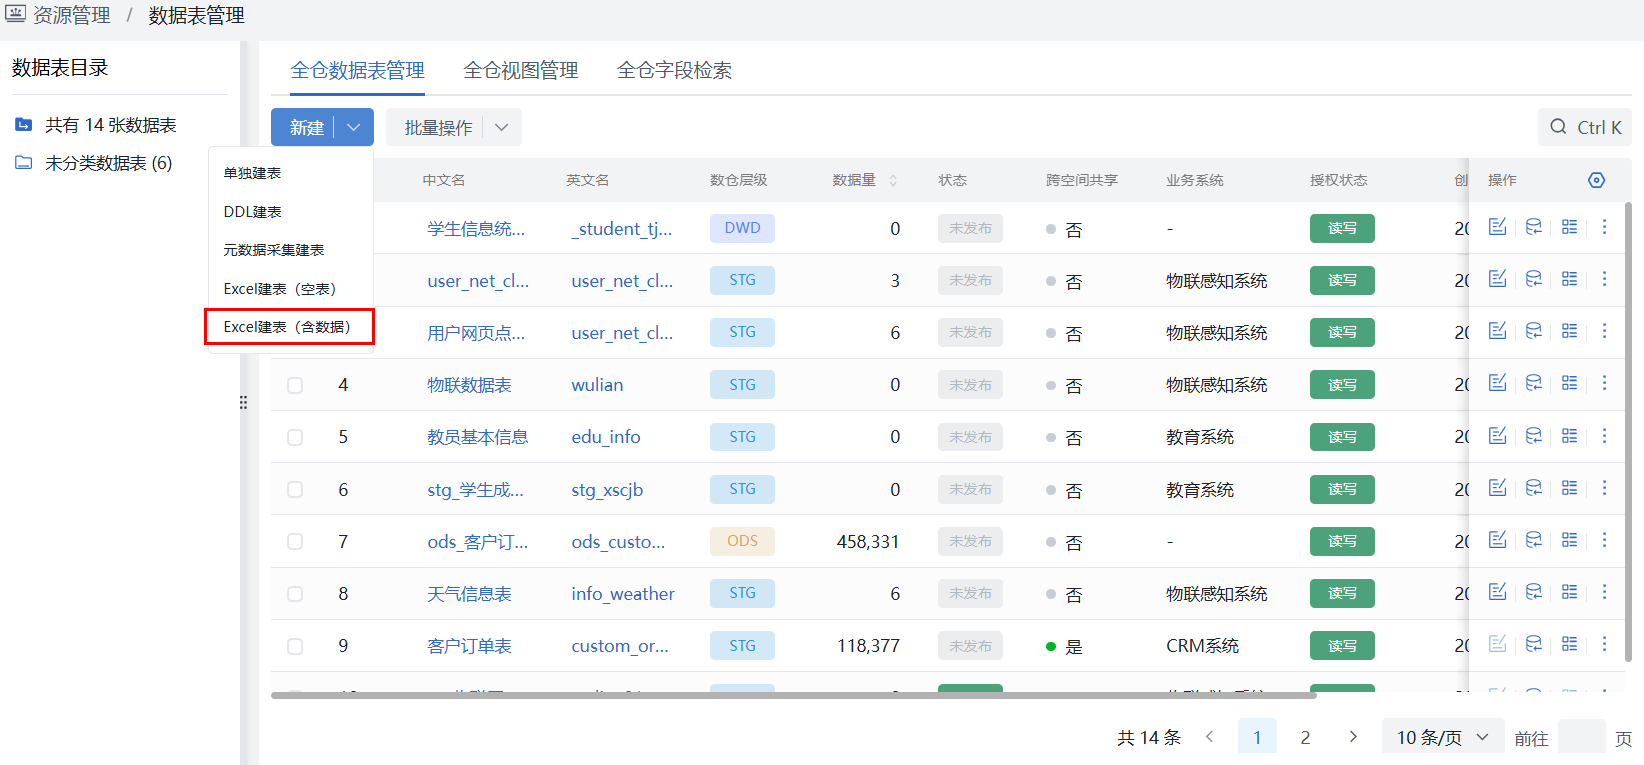Viewport: 1644px width, 765px height.
Task: Expand the 批量操作 dropdown arrow
Action: [x=502, y=127]
